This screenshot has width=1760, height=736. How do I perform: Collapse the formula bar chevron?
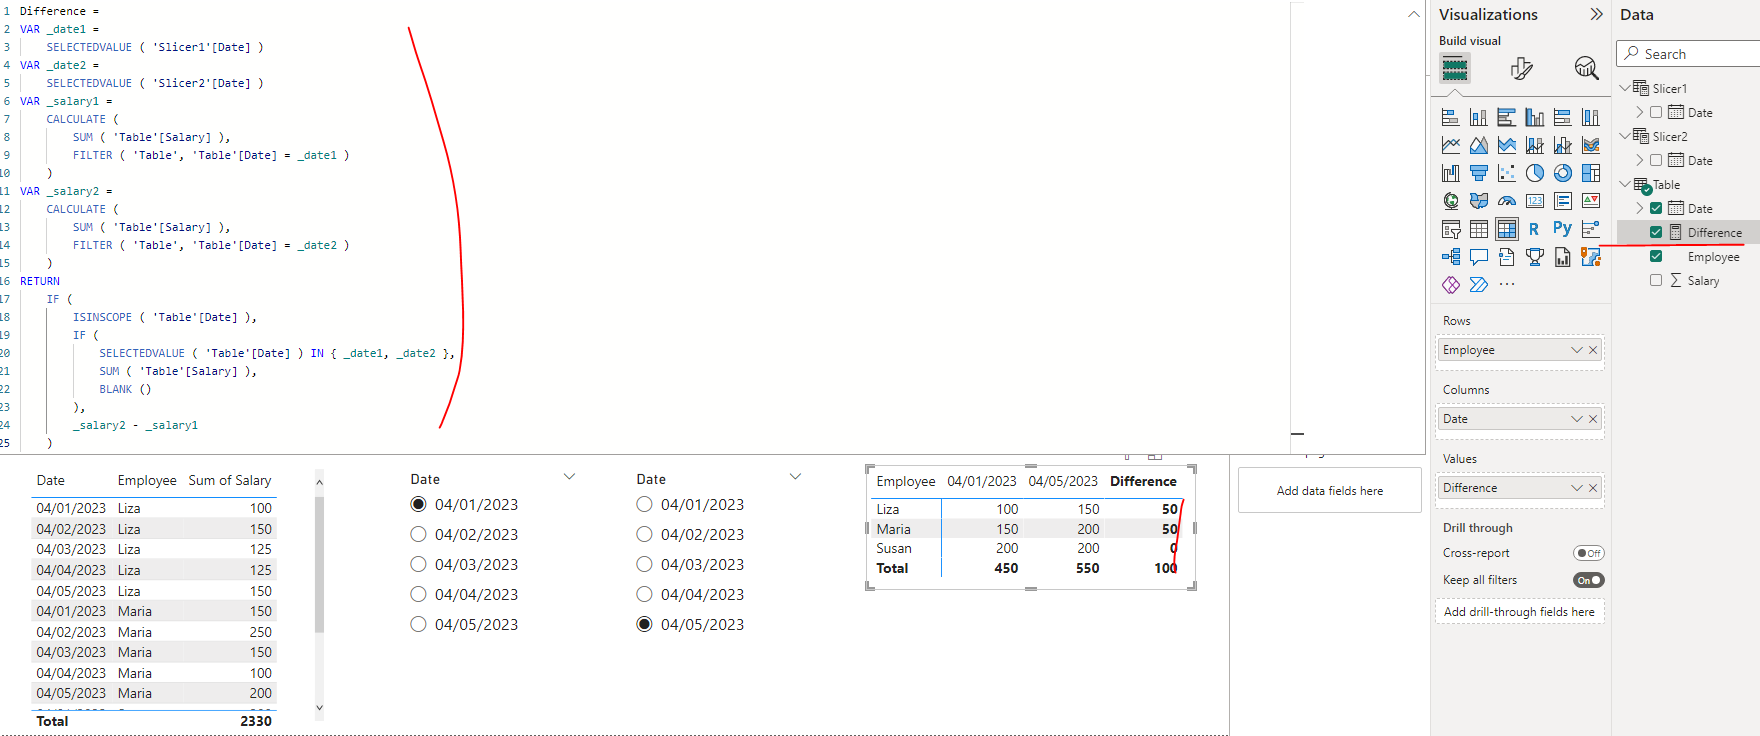[x=1413, y=14]
